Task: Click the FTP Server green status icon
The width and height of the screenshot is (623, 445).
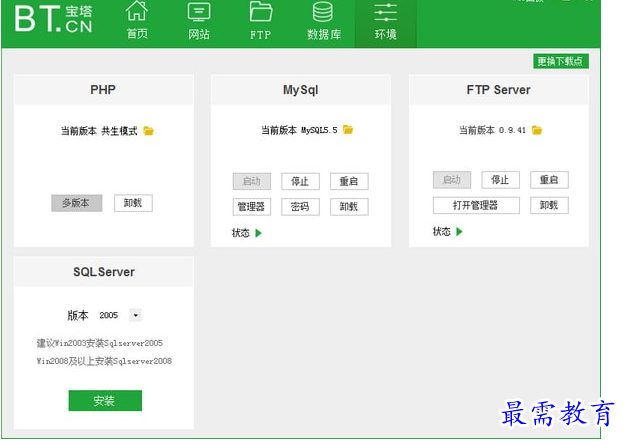Action: 460,232
